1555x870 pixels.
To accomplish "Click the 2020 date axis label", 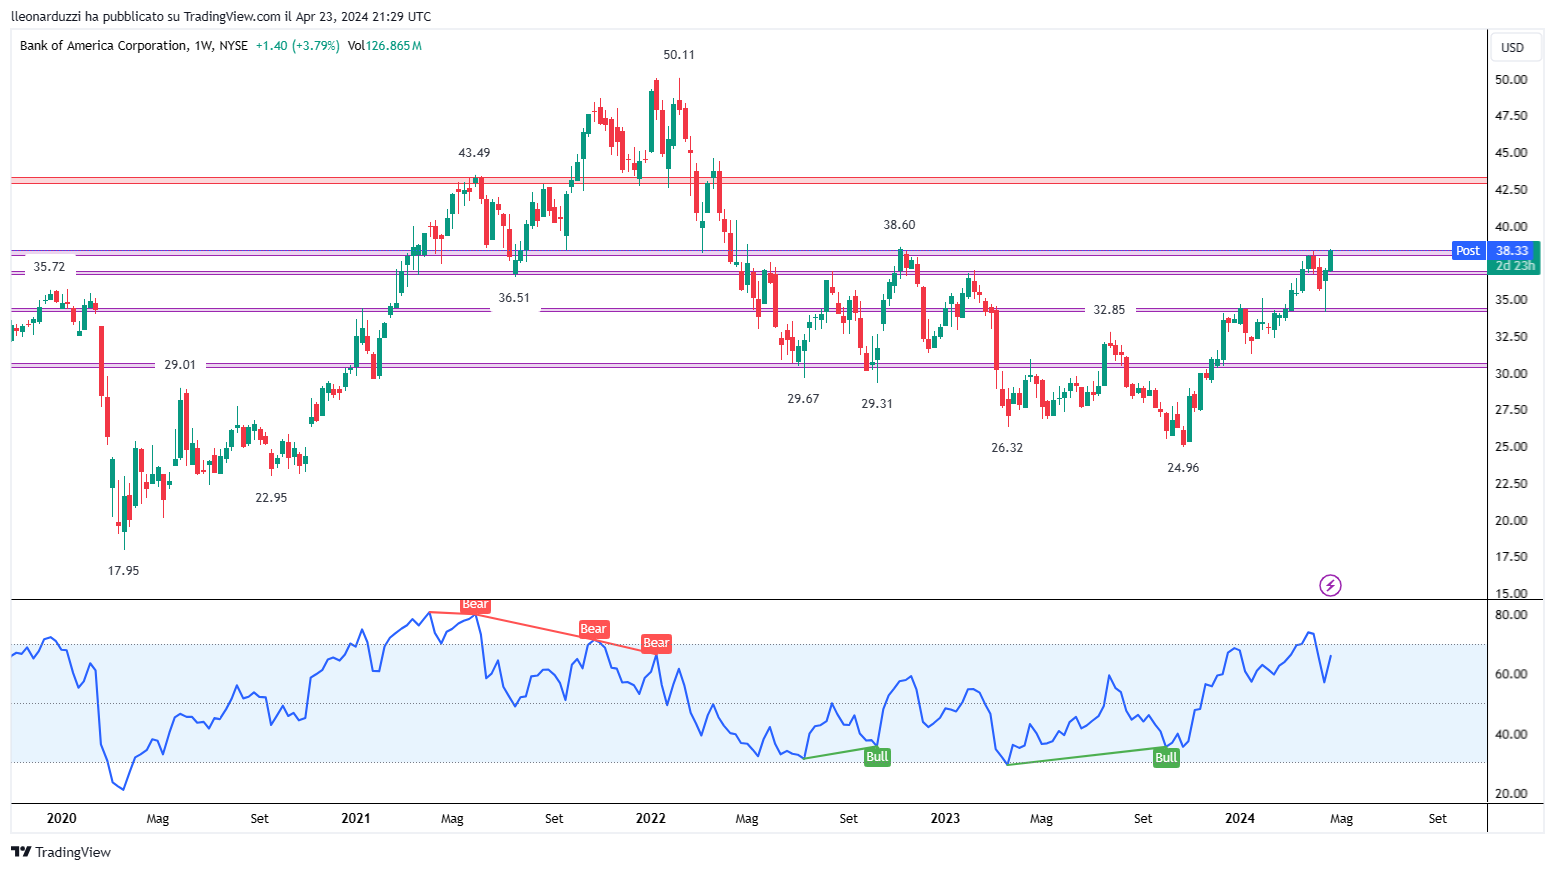I will point(61,818).
